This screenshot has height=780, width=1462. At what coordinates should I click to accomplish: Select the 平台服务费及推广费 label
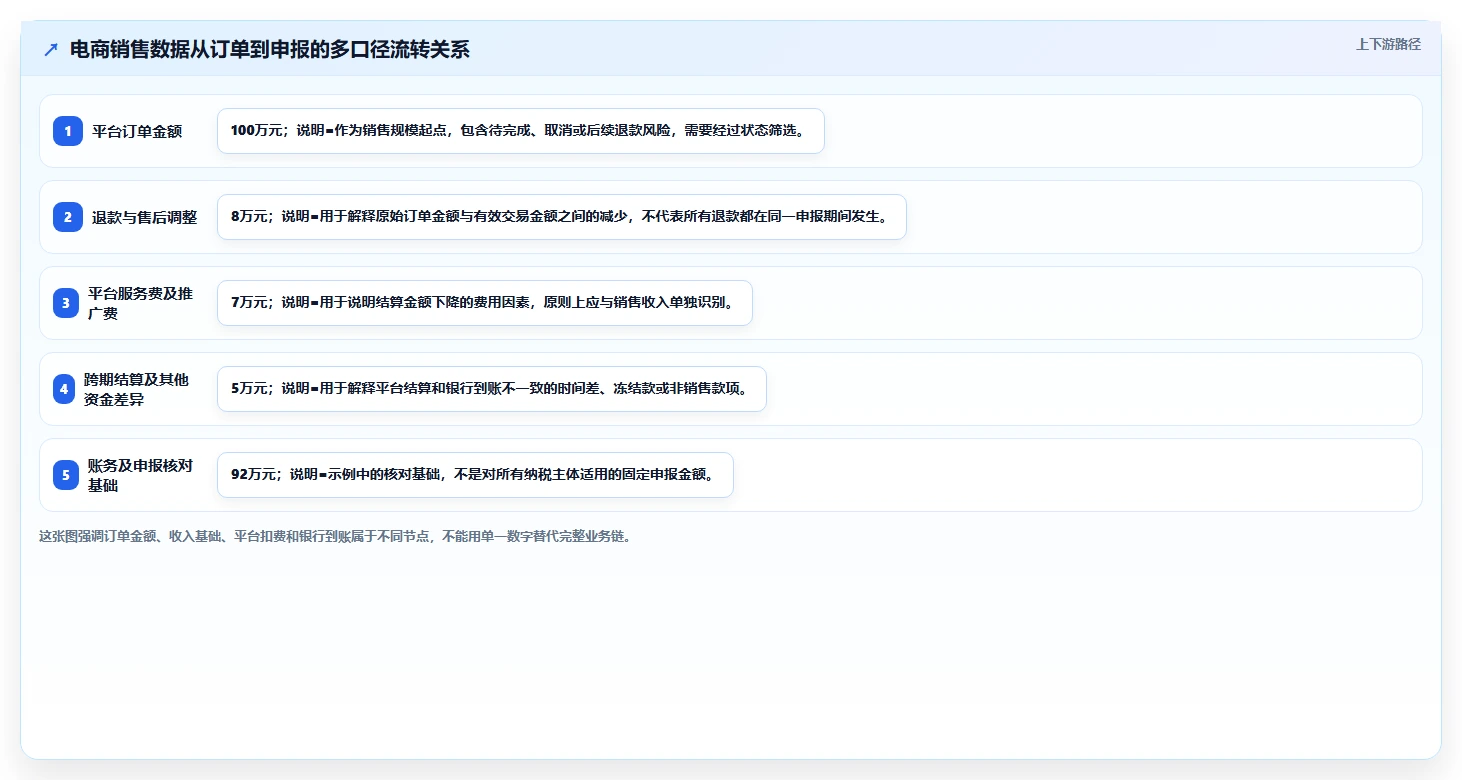click(141, 303)
